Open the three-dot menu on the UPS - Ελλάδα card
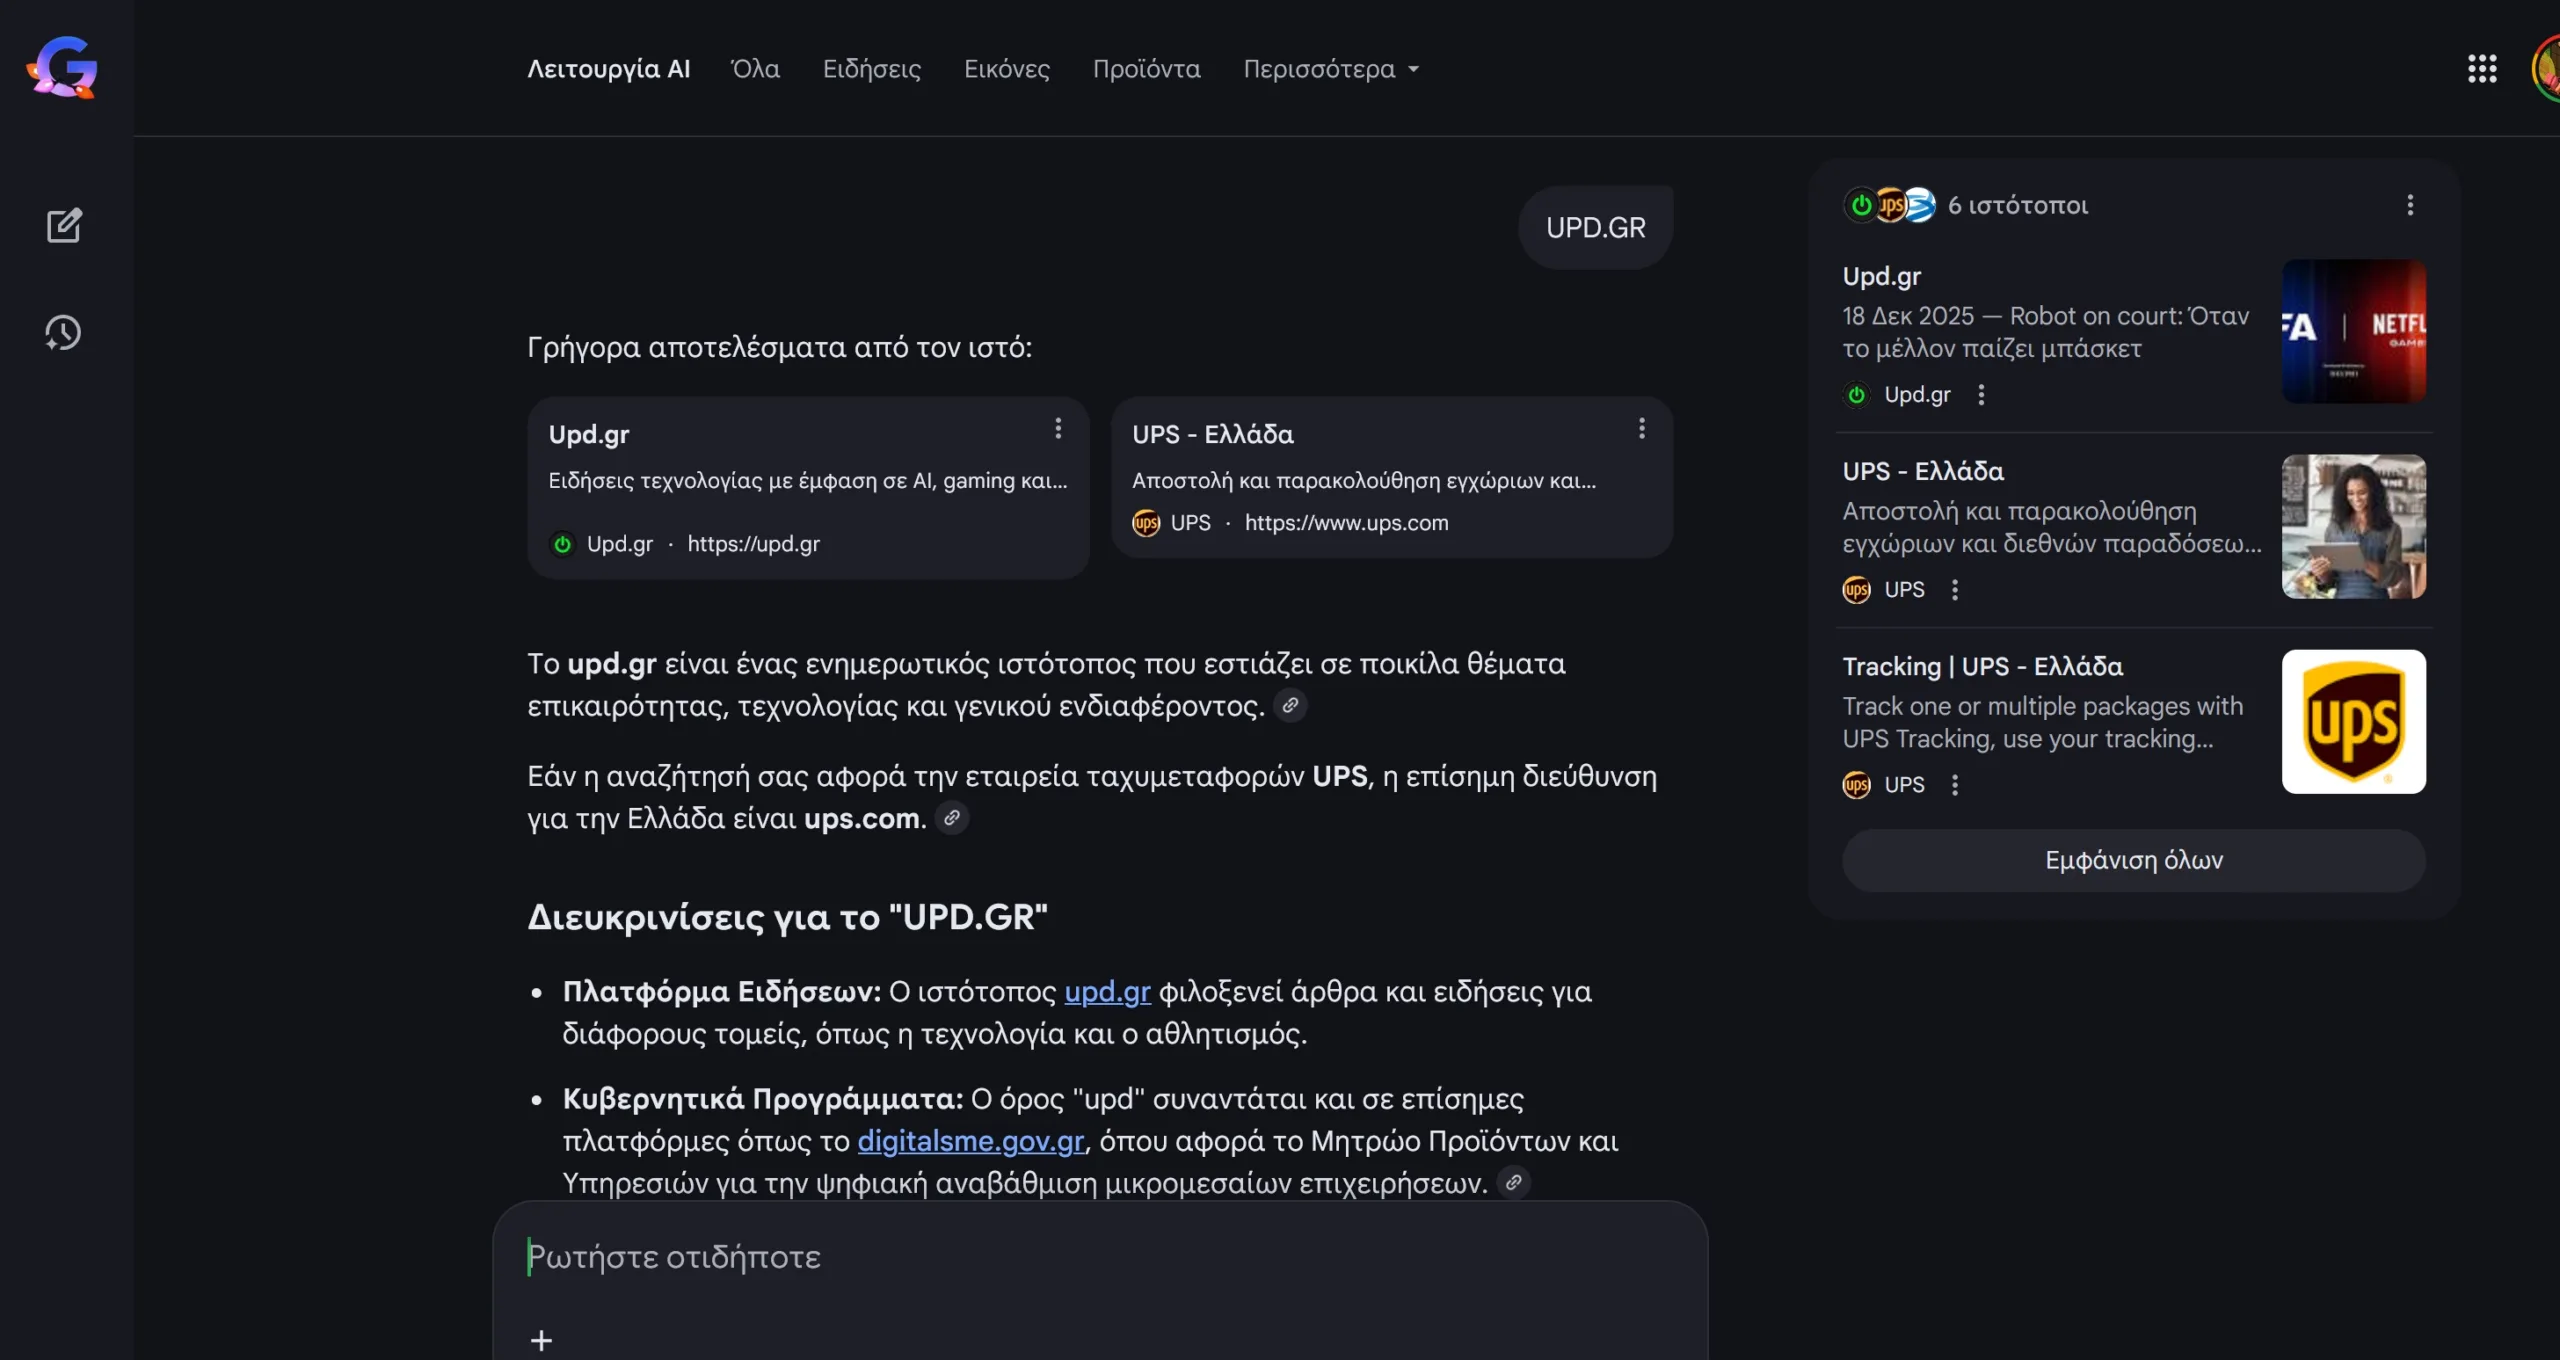2560x1360 pixels. tap(1640, 428)
